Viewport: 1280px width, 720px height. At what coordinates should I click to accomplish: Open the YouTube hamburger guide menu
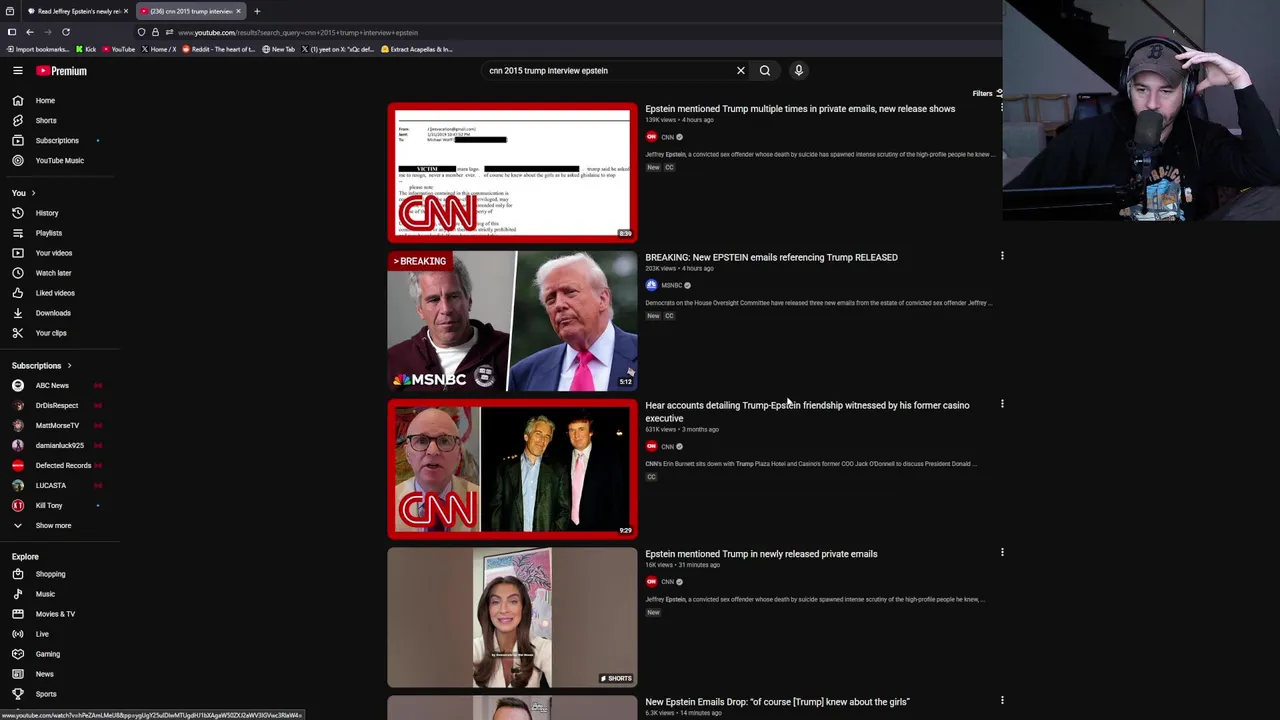tap(18, 71)
